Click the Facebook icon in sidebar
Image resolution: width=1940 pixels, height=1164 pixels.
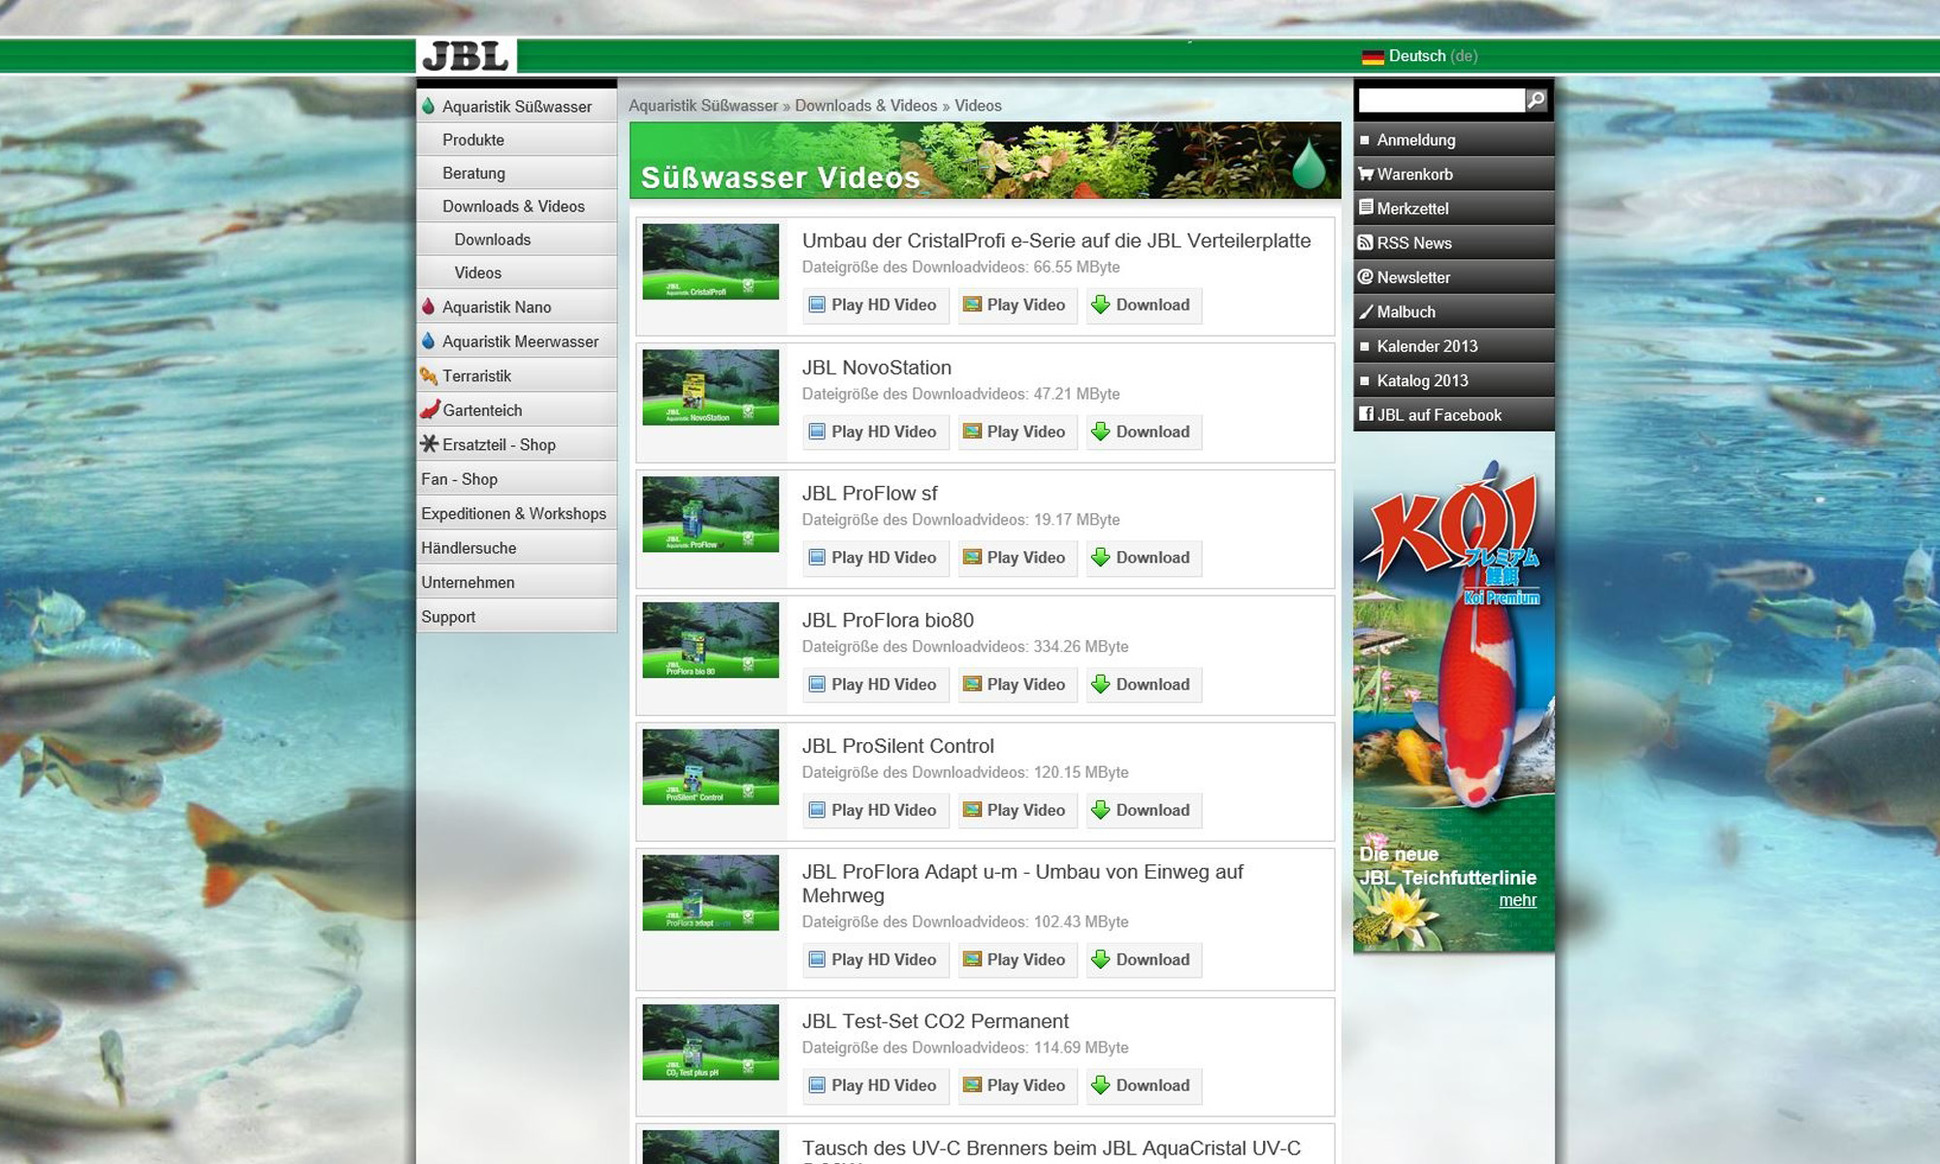pyautogui.click(x=1365, y=414)
